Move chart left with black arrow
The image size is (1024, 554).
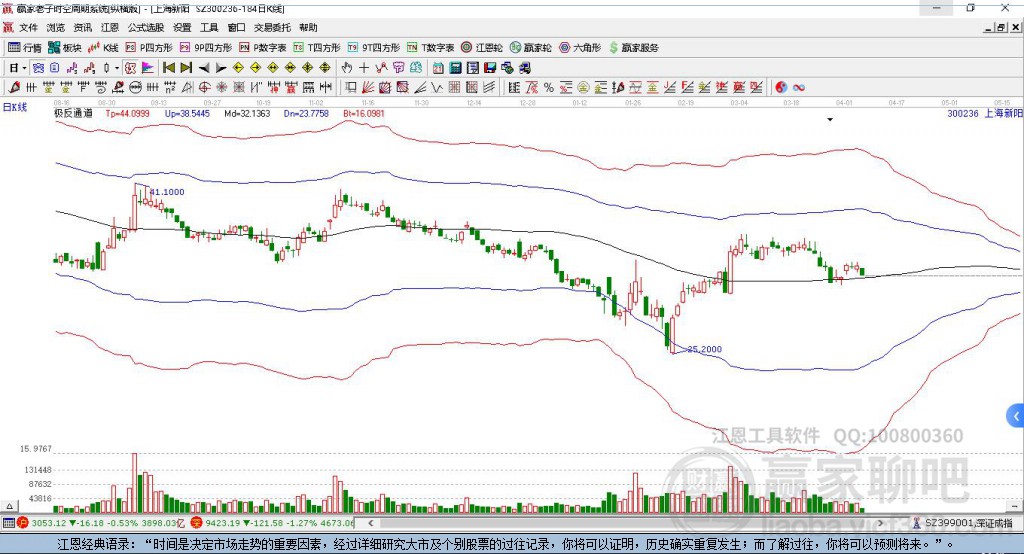[204, 68]
